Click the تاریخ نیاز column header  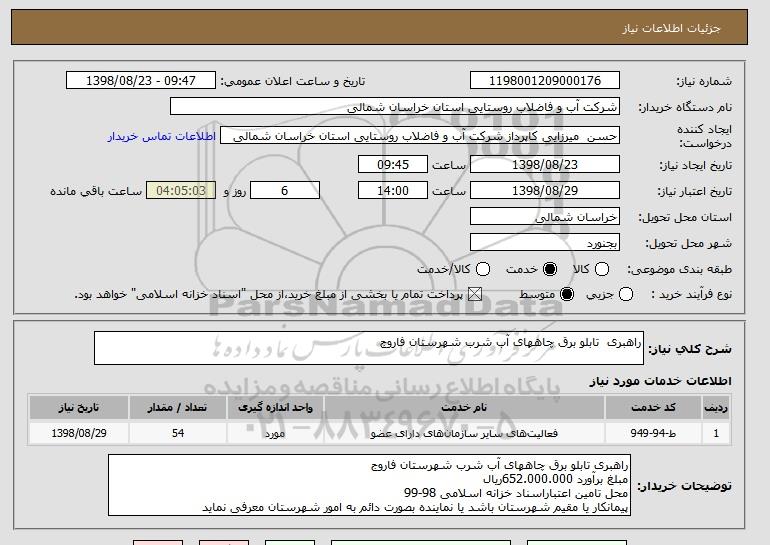[x=79, y=408]
